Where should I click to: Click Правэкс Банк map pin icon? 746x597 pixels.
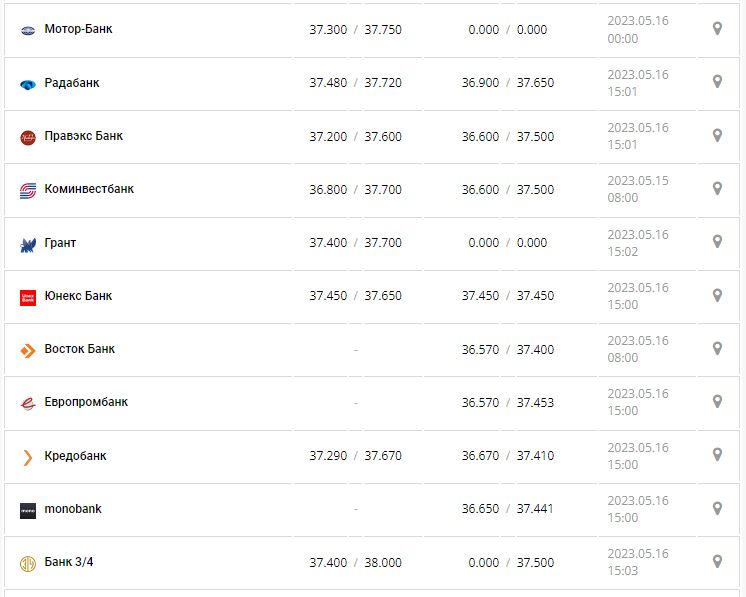pos(717,135)
